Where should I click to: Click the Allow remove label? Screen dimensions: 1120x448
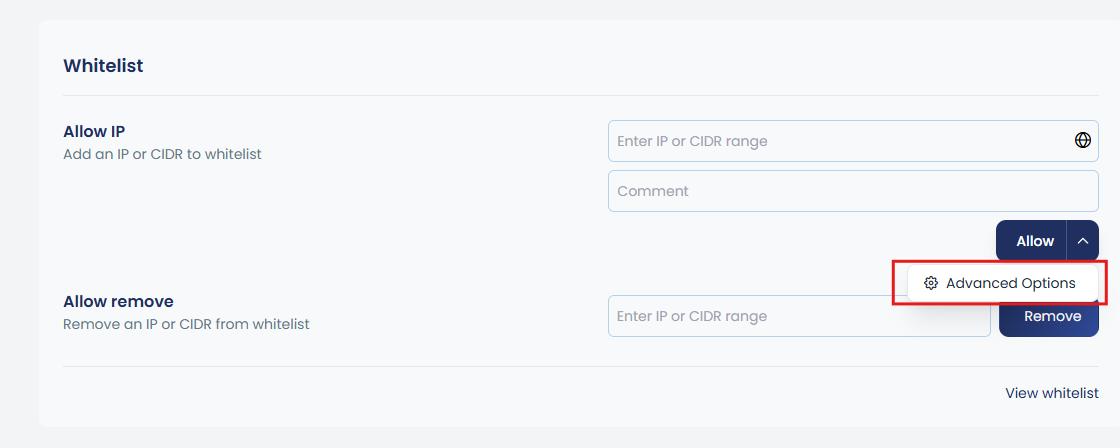(118, 301)
